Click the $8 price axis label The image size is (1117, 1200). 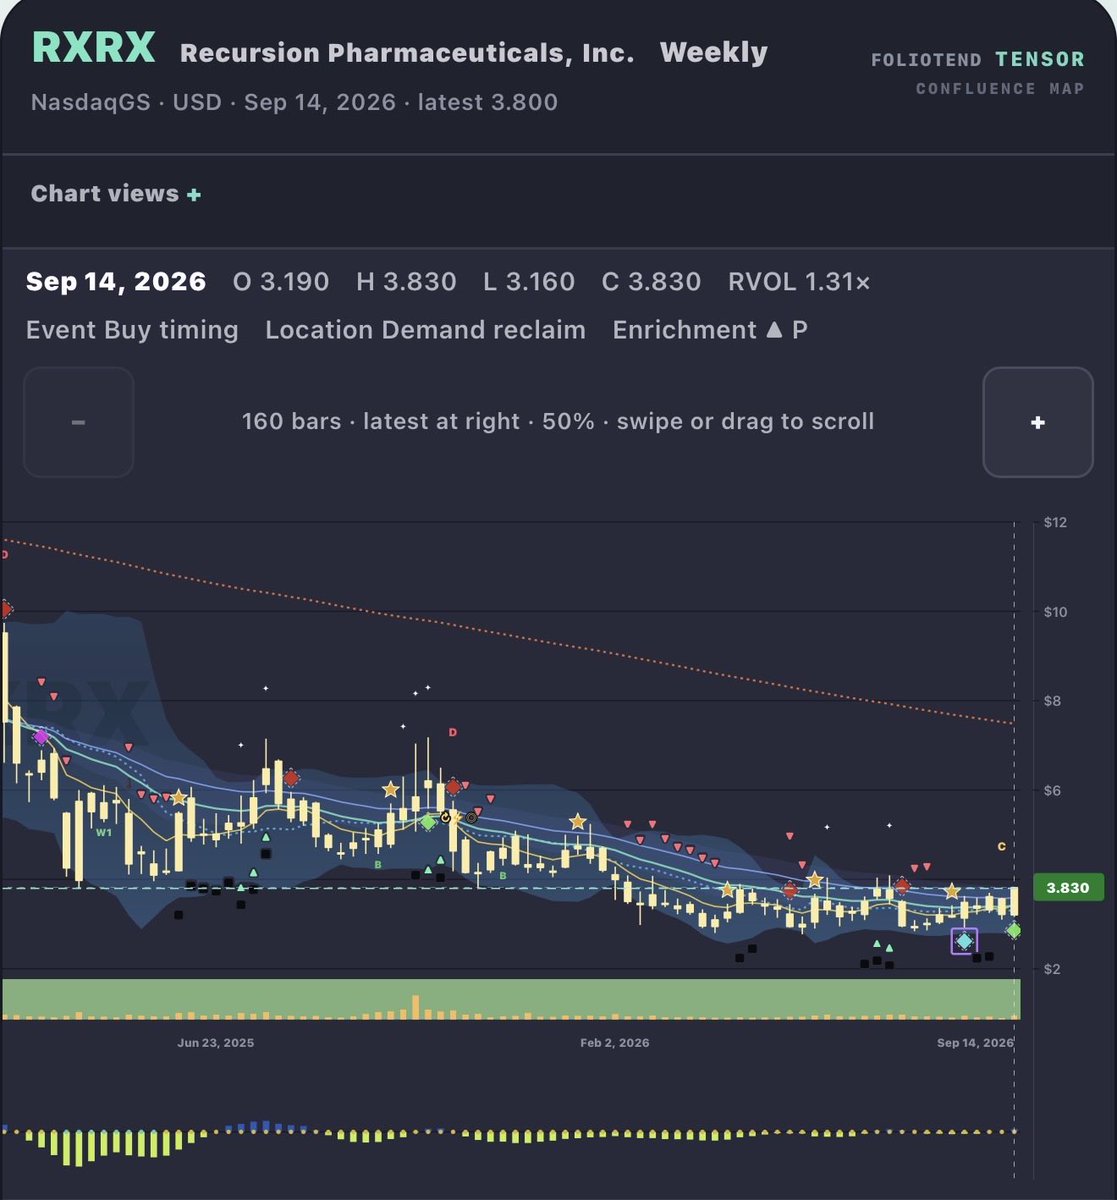click(x=1053, y=701)
